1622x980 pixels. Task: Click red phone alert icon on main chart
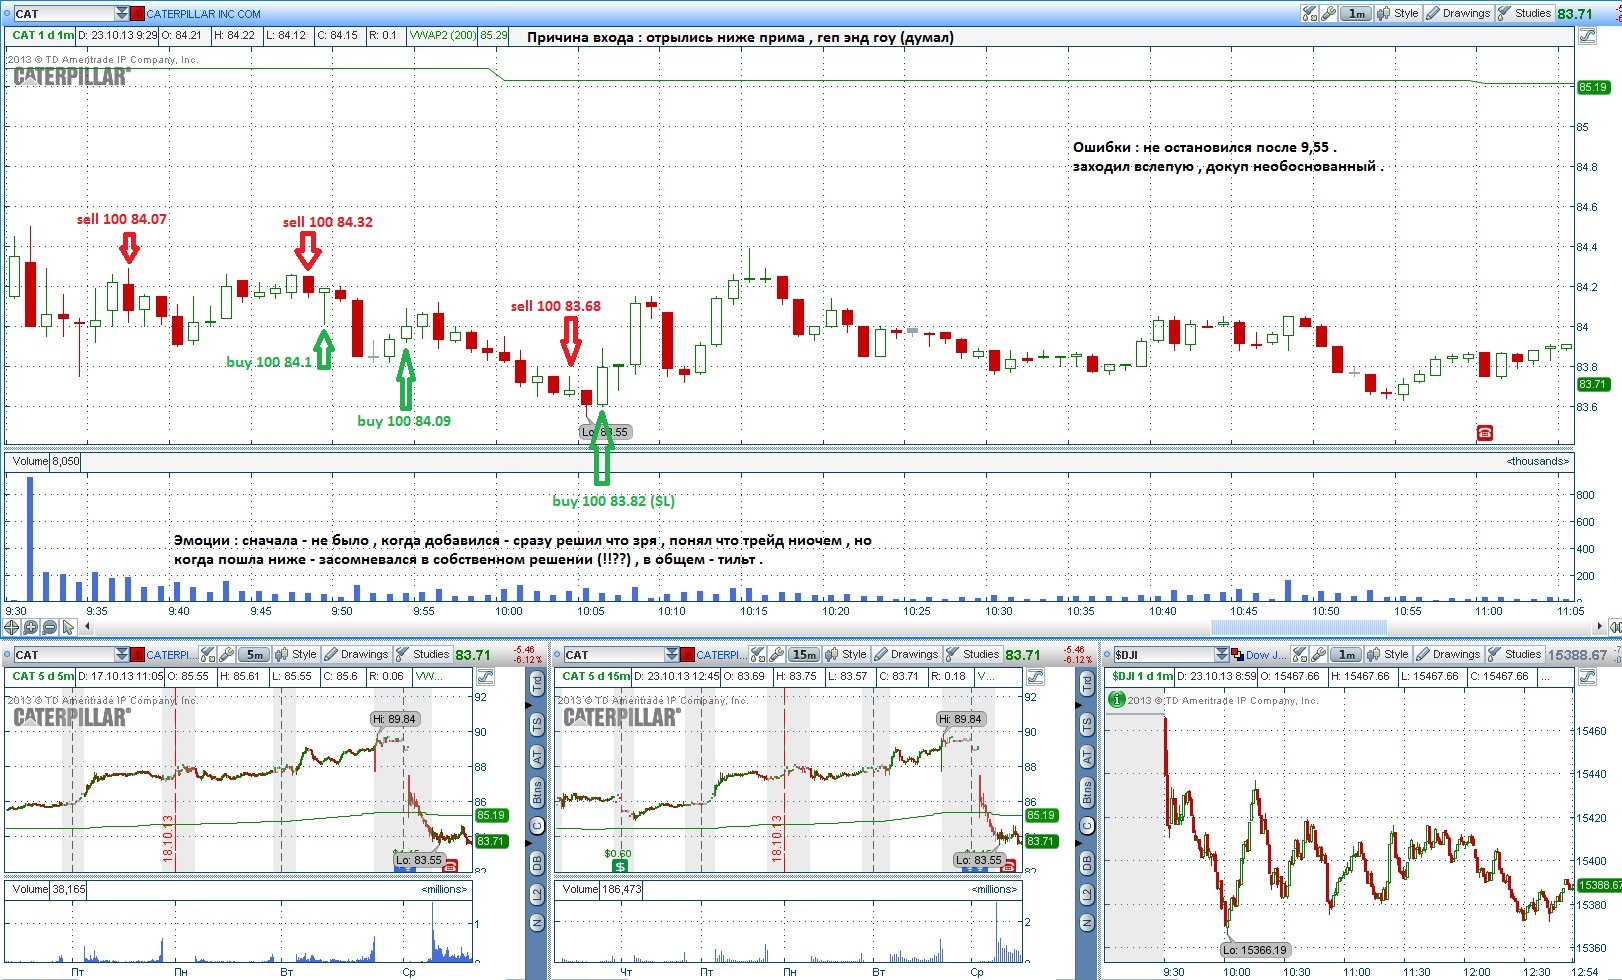tap(1484, 432)
